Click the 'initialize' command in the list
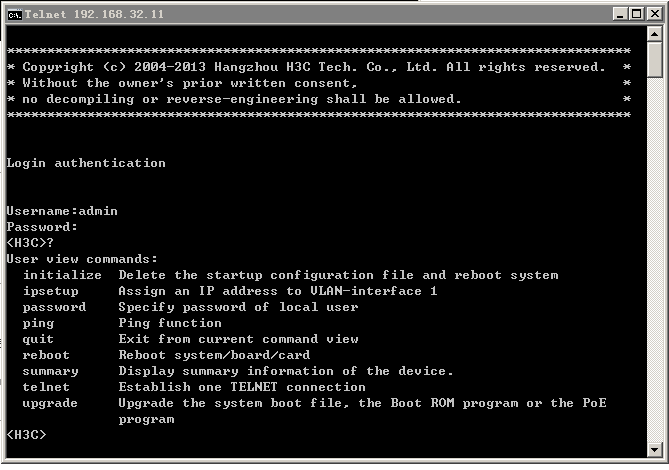This screenshot has height=470, width=669. pos(62,275)
